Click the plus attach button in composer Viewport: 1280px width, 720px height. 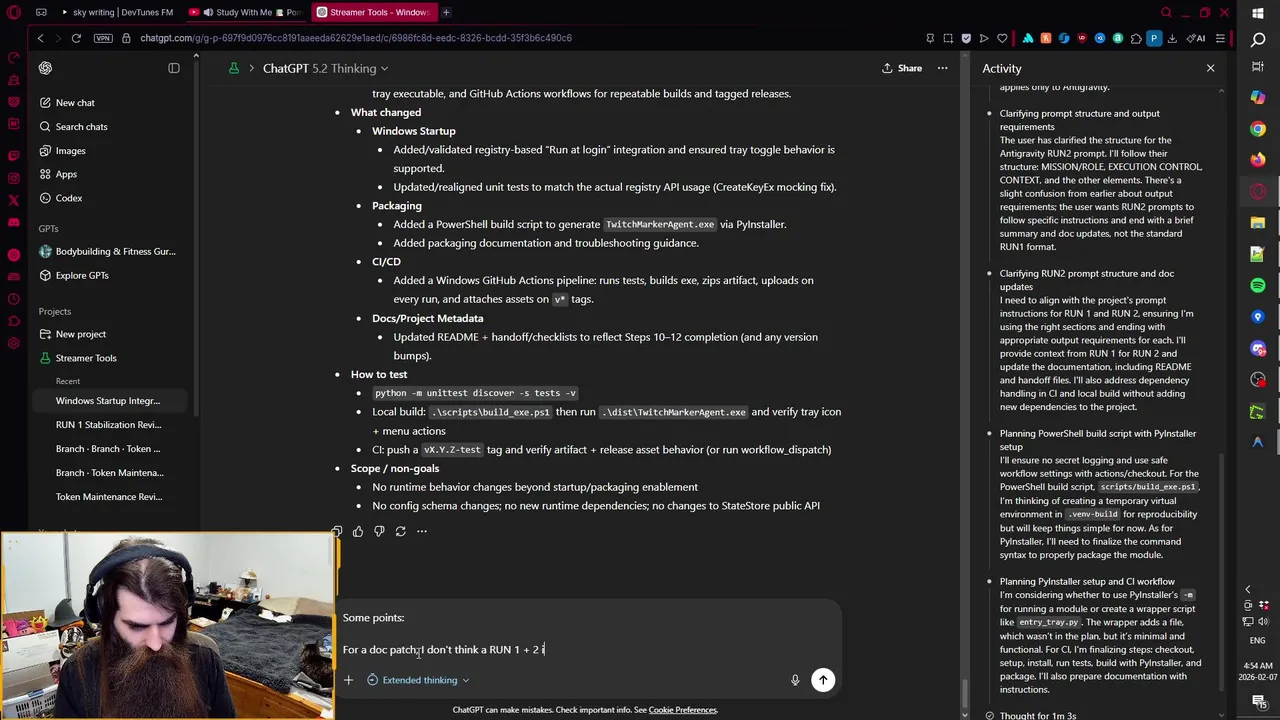coord(348,680)
